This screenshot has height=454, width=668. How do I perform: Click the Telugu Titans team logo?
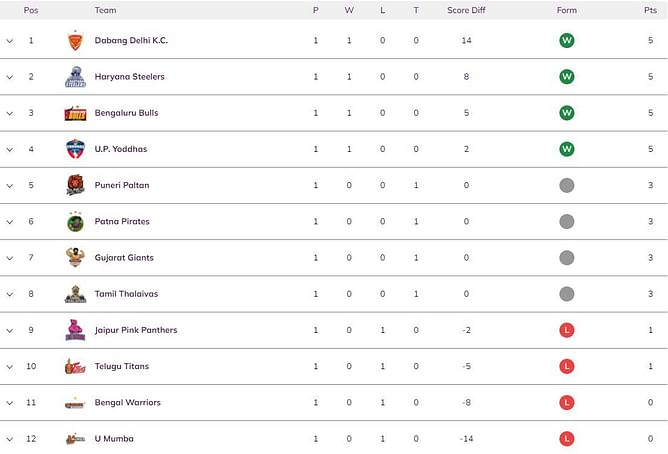click(x=75, y=366)
